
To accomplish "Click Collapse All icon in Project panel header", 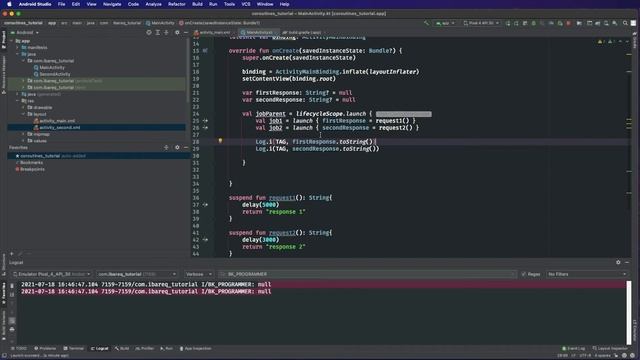I will pos(166,32).
